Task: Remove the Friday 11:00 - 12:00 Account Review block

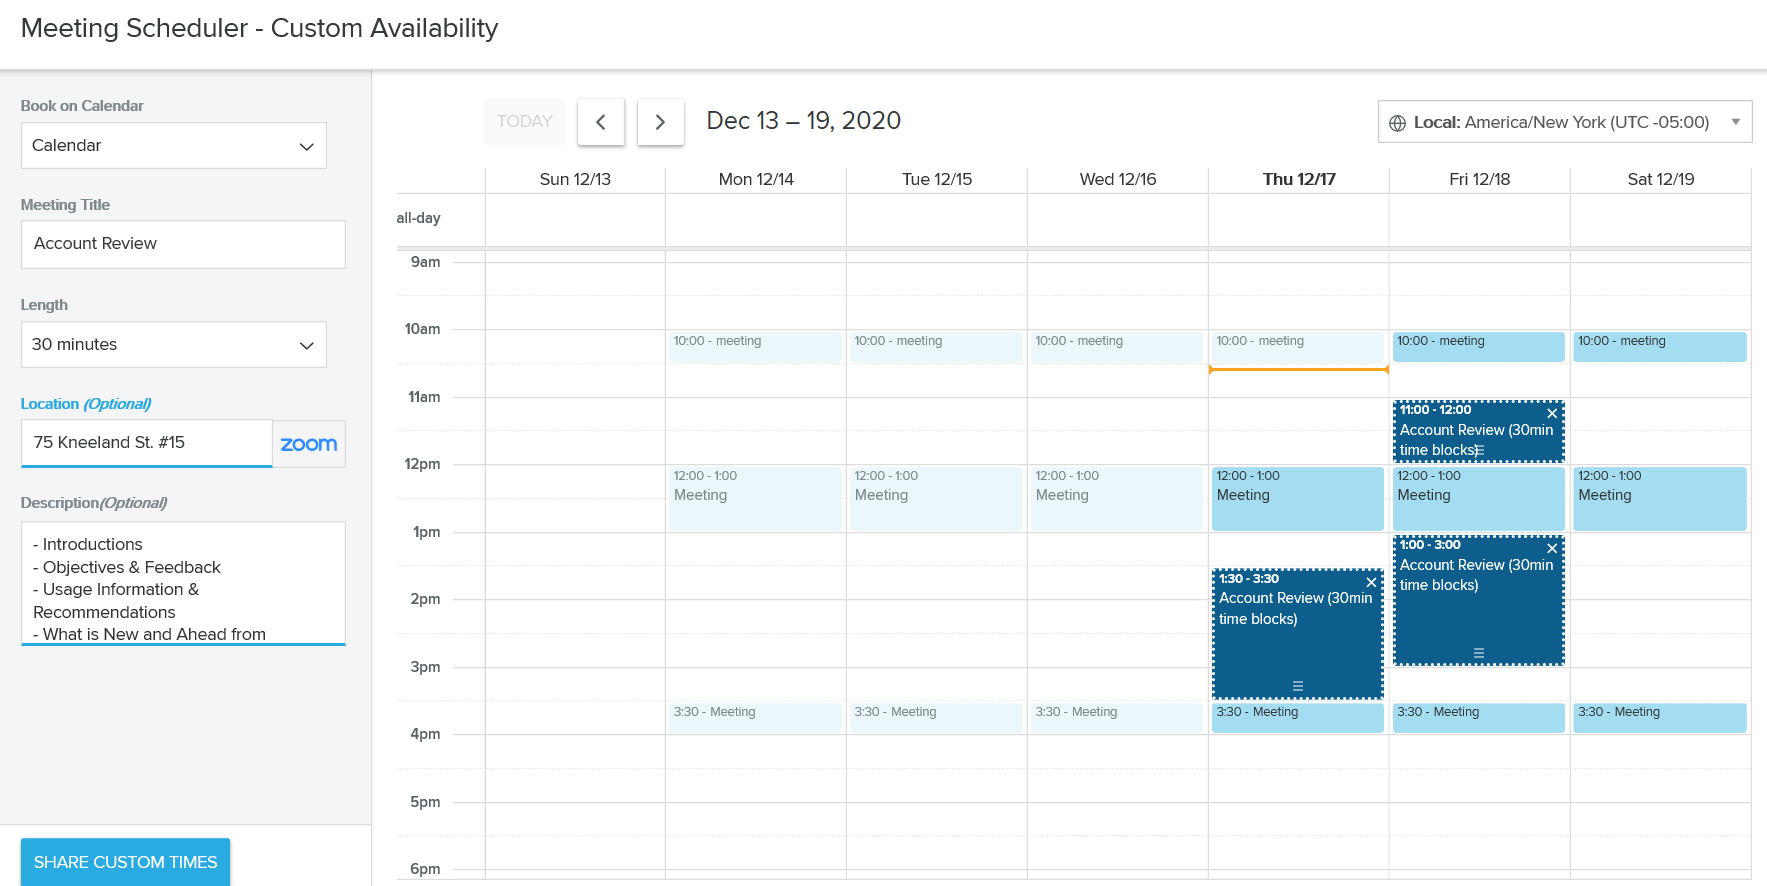Action: point(1552,413)
